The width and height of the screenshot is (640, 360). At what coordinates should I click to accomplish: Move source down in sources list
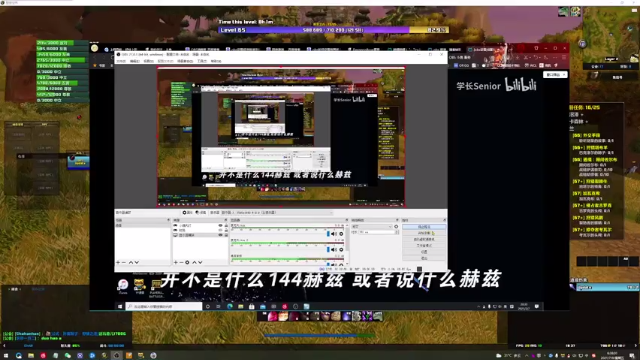(x=200, y=262)
